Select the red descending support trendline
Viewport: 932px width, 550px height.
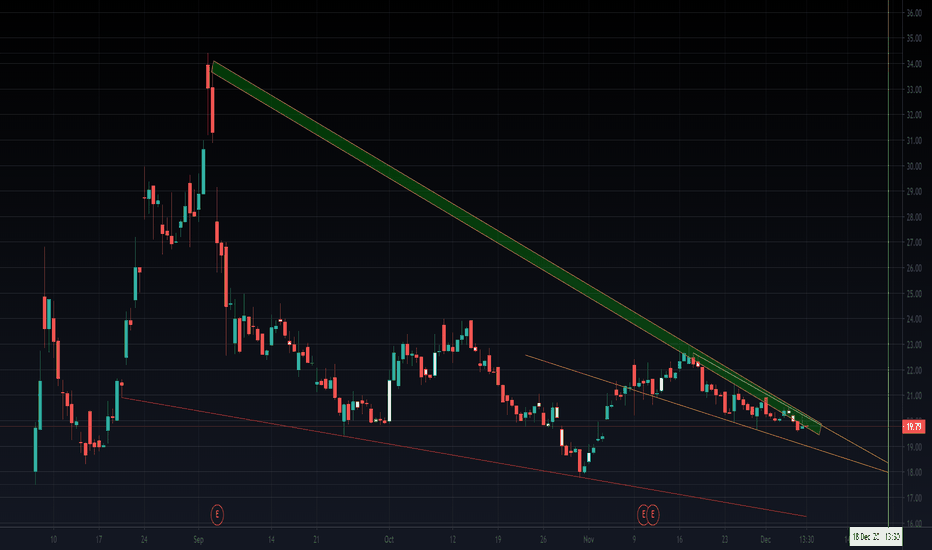tap(464, 457)
